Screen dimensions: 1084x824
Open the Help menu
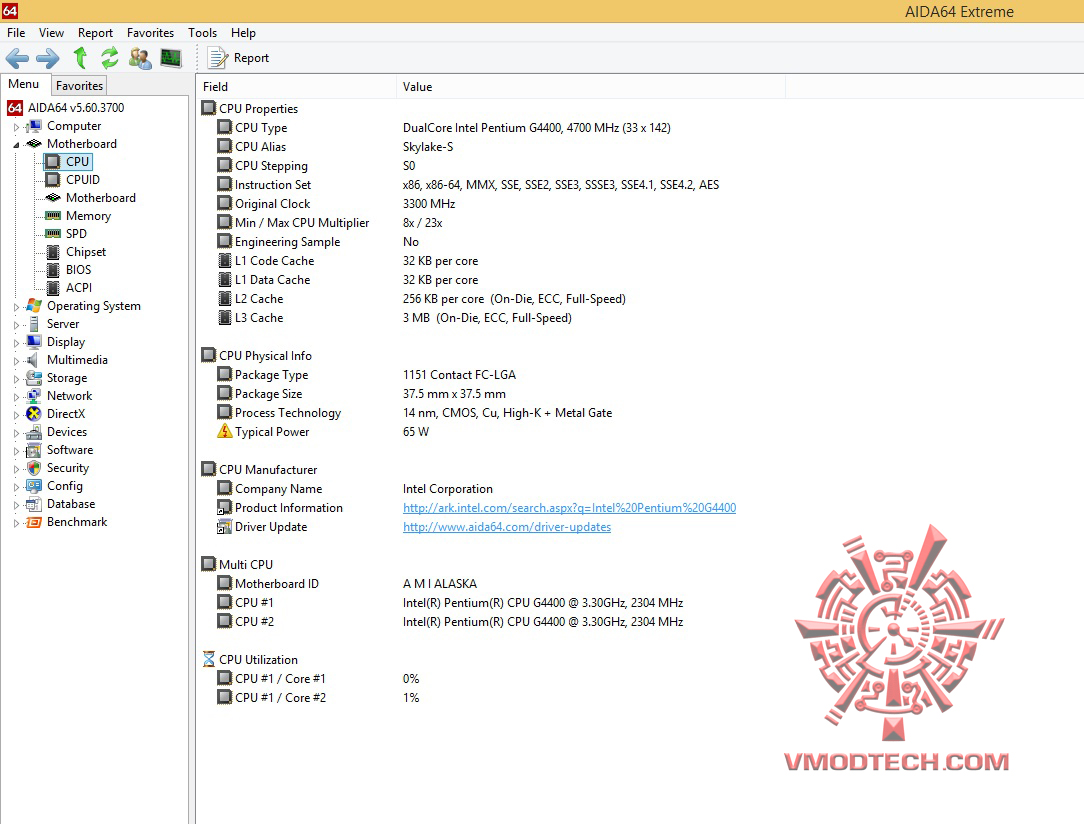click(243, 32)
